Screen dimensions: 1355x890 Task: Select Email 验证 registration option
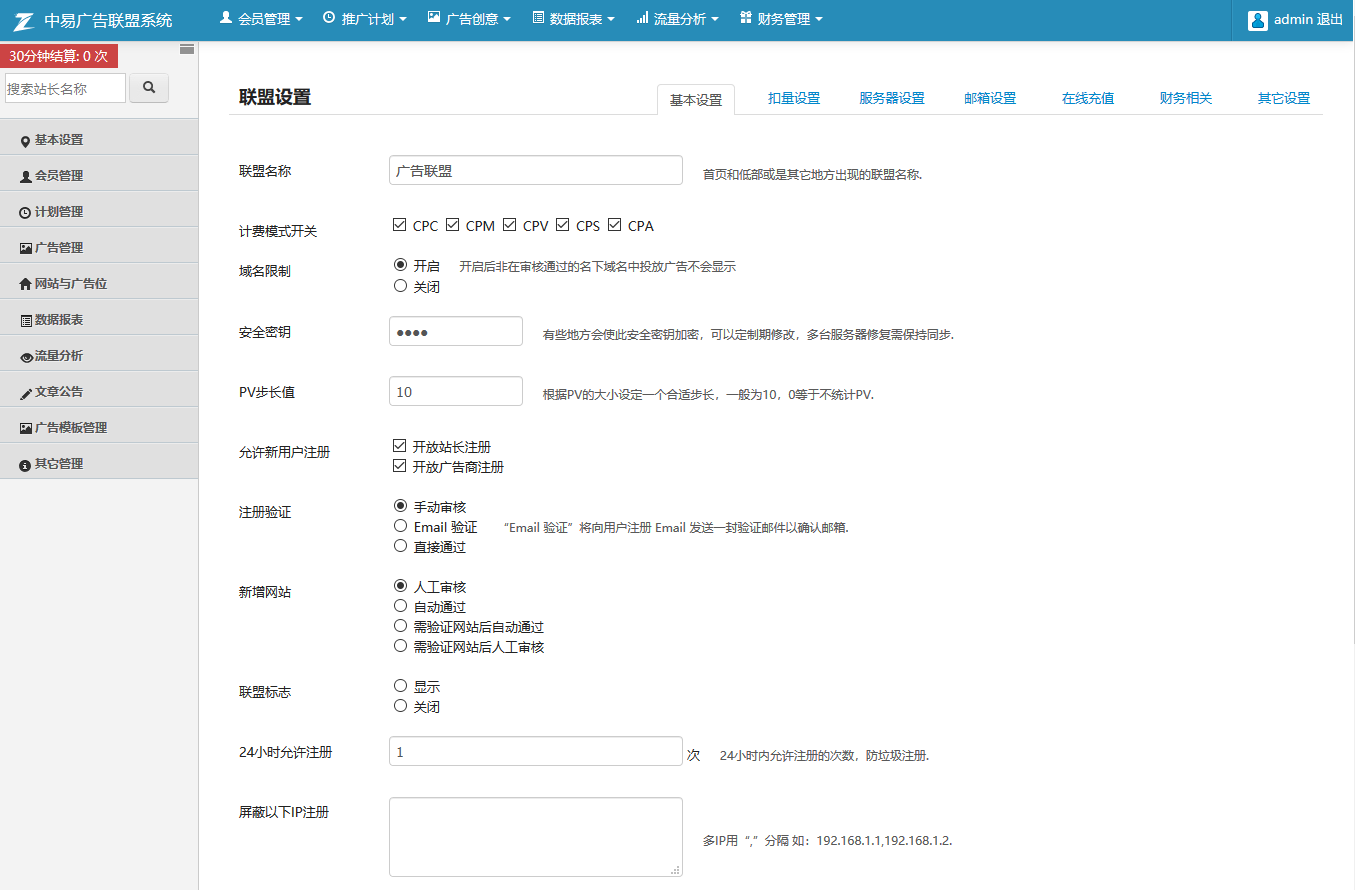point(400,526)
